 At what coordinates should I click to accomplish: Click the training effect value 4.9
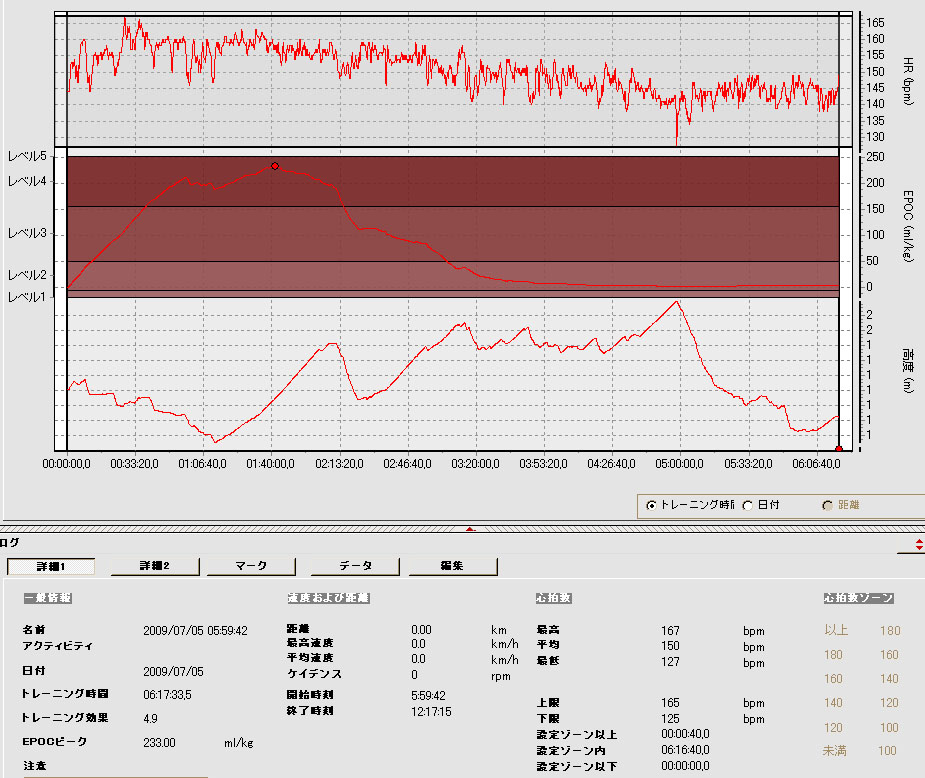coord(150,718)
